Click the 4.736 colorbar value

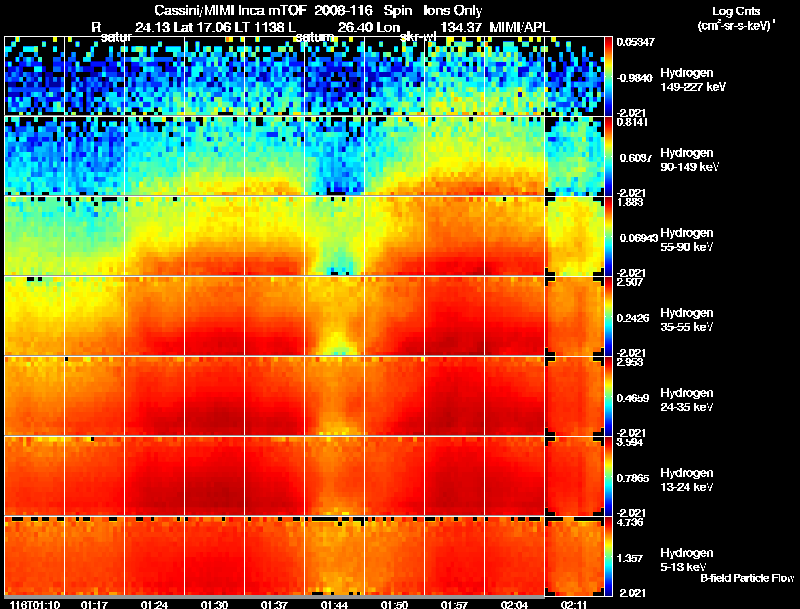[630, 522]
